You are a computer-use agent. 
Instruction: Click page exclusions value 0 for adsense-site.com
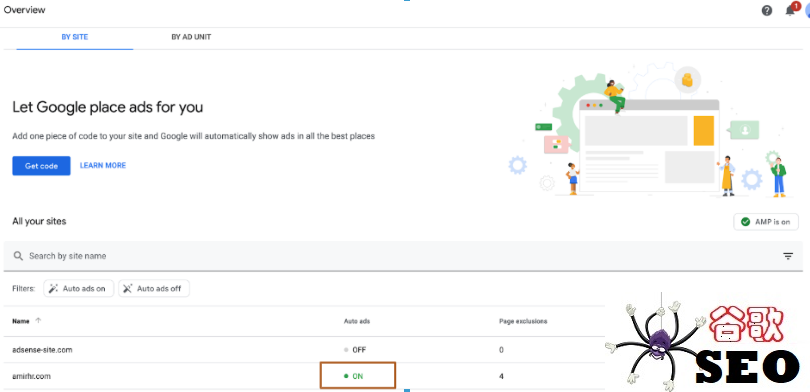[501, 350]
